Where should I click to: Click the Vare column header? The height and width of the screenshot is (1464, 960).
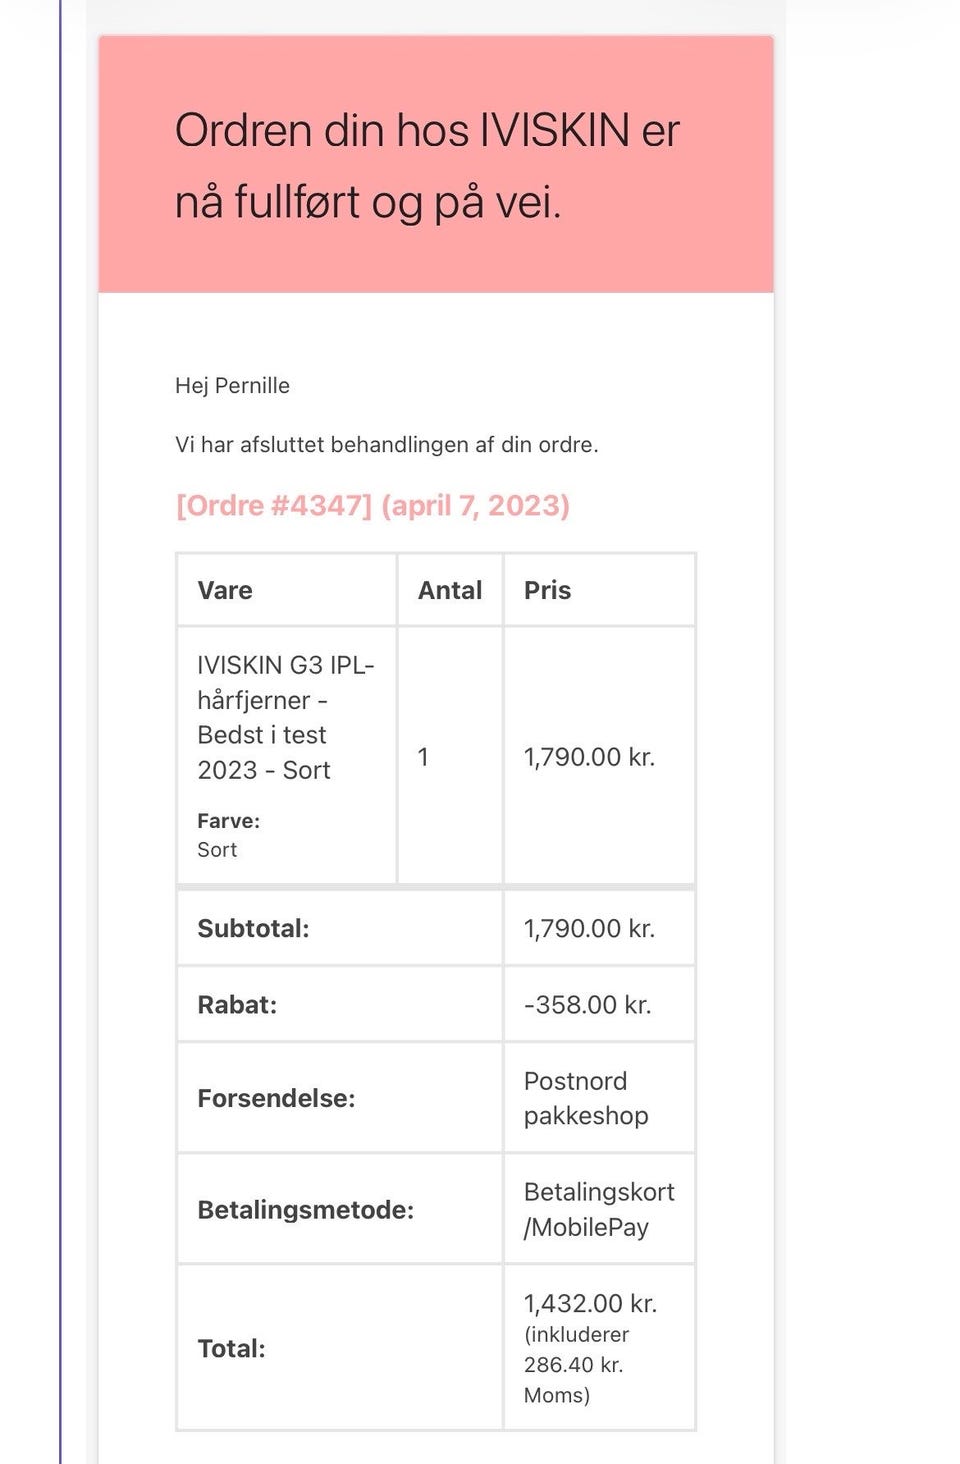point(225,591)
